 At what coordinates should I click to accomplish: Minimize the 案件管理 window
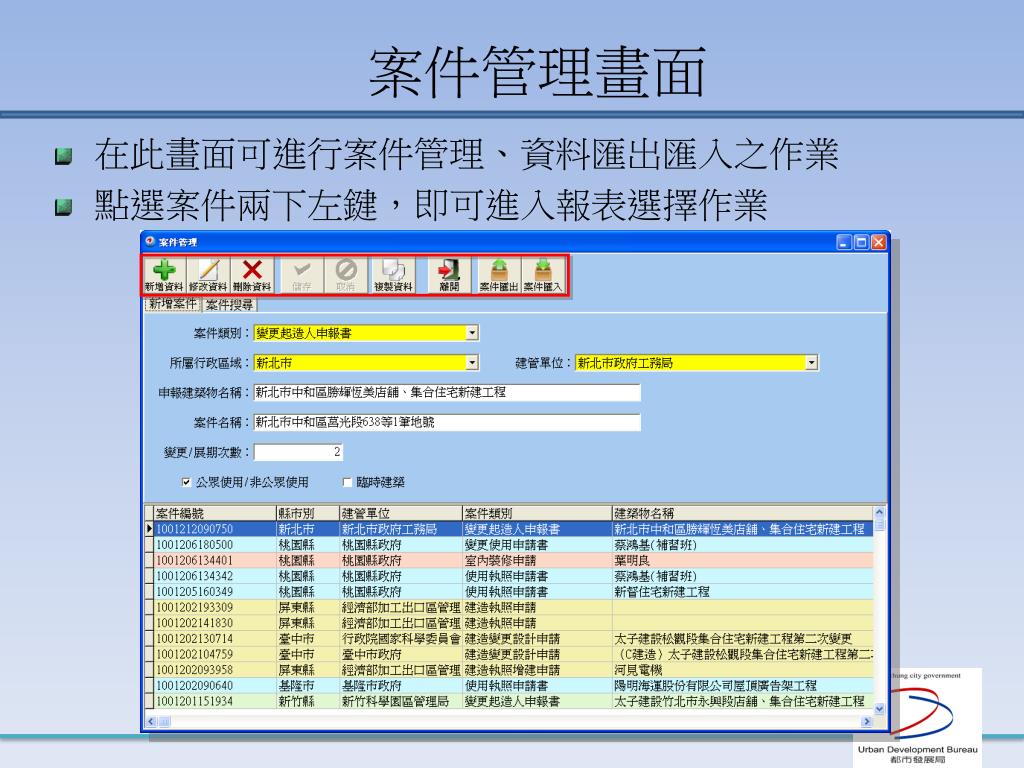click(x=844, y=242)
